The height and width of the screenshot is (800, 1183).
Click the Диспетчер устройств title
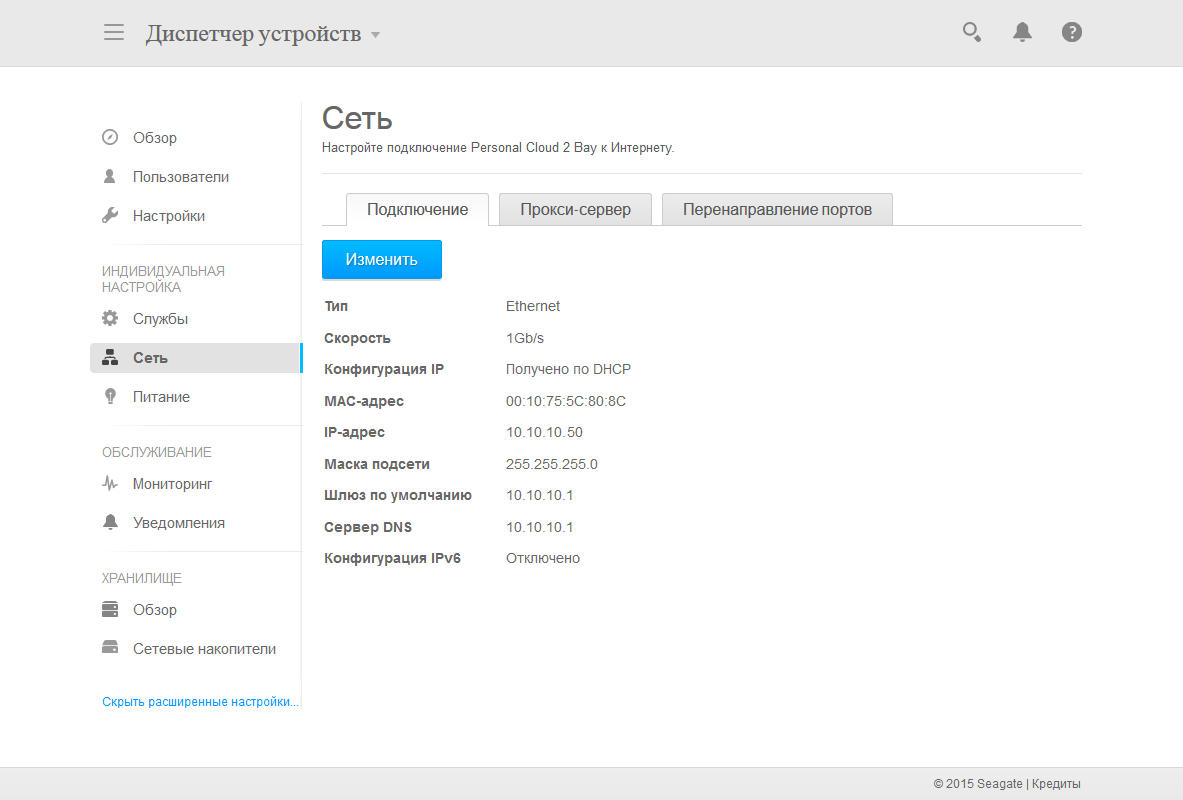254,34
